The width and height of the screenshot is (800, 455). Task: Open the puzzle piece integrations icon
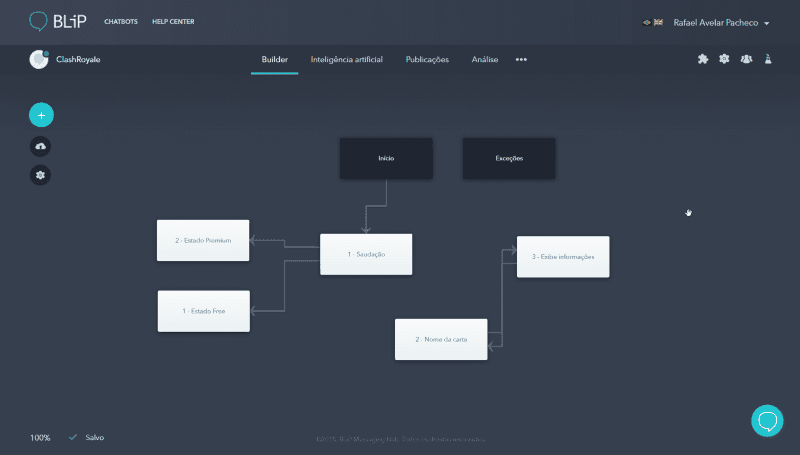tap(703, 59)
